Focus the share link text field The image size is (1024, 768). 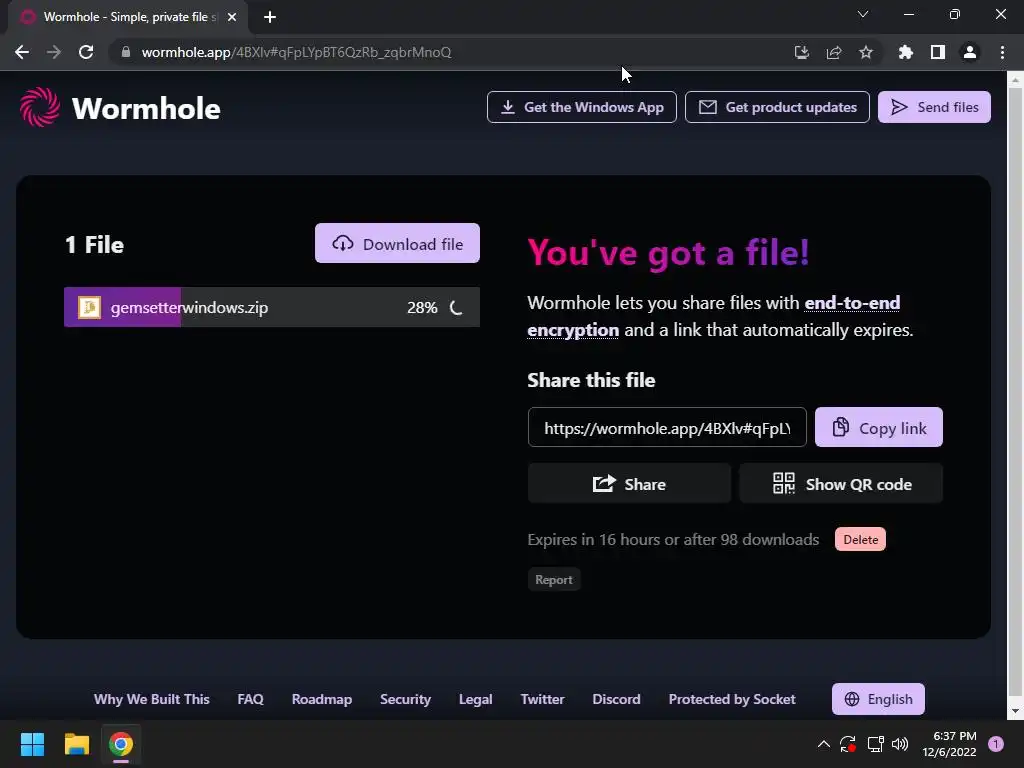pos(667,428)
